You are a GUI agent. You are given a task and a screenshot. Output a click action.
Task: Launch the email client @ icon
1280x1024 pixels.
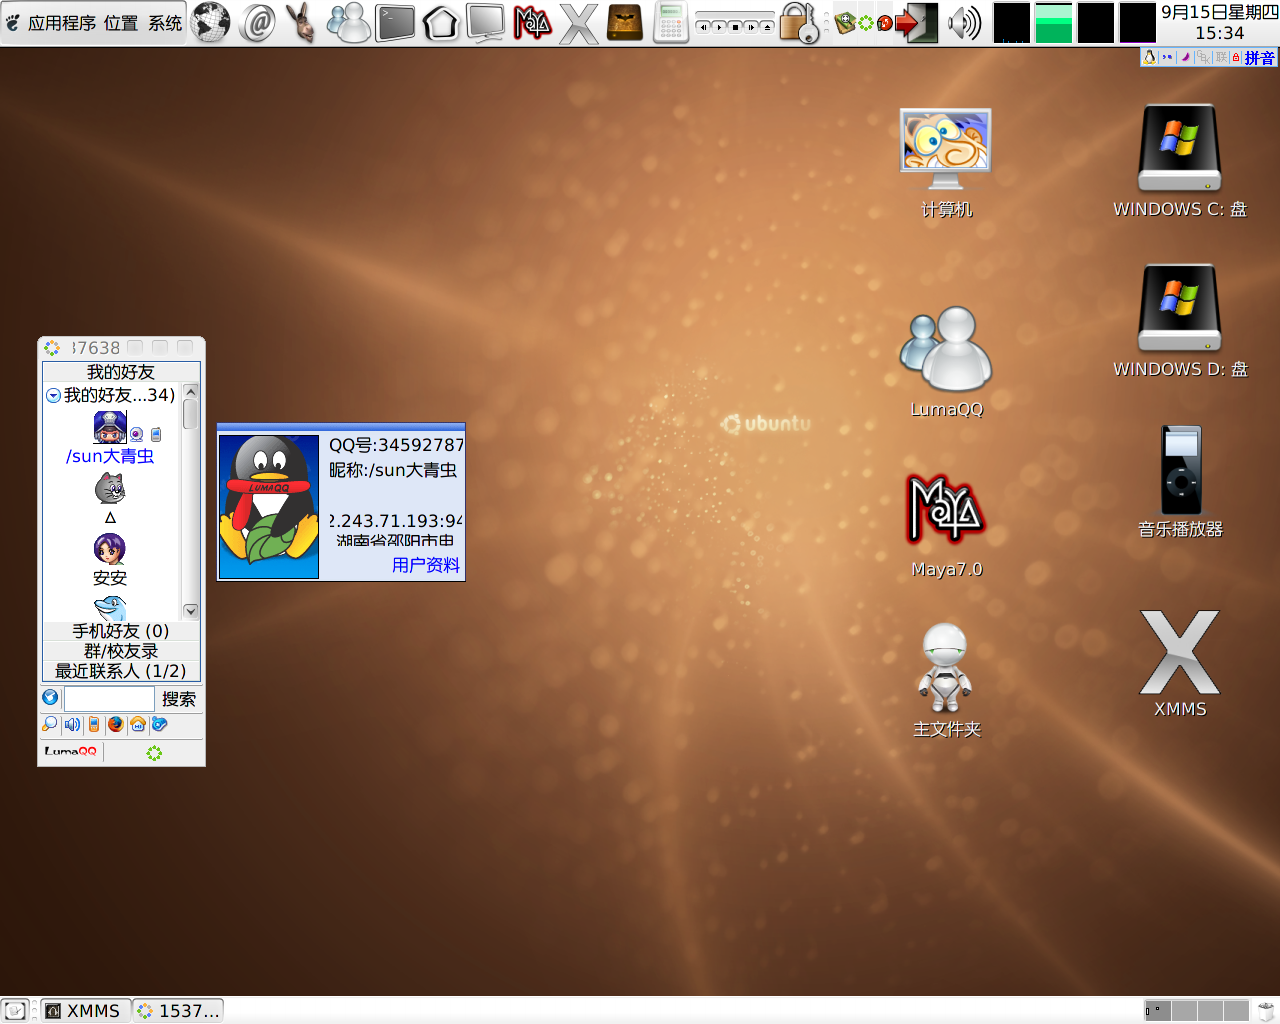(x=258, y=22)
